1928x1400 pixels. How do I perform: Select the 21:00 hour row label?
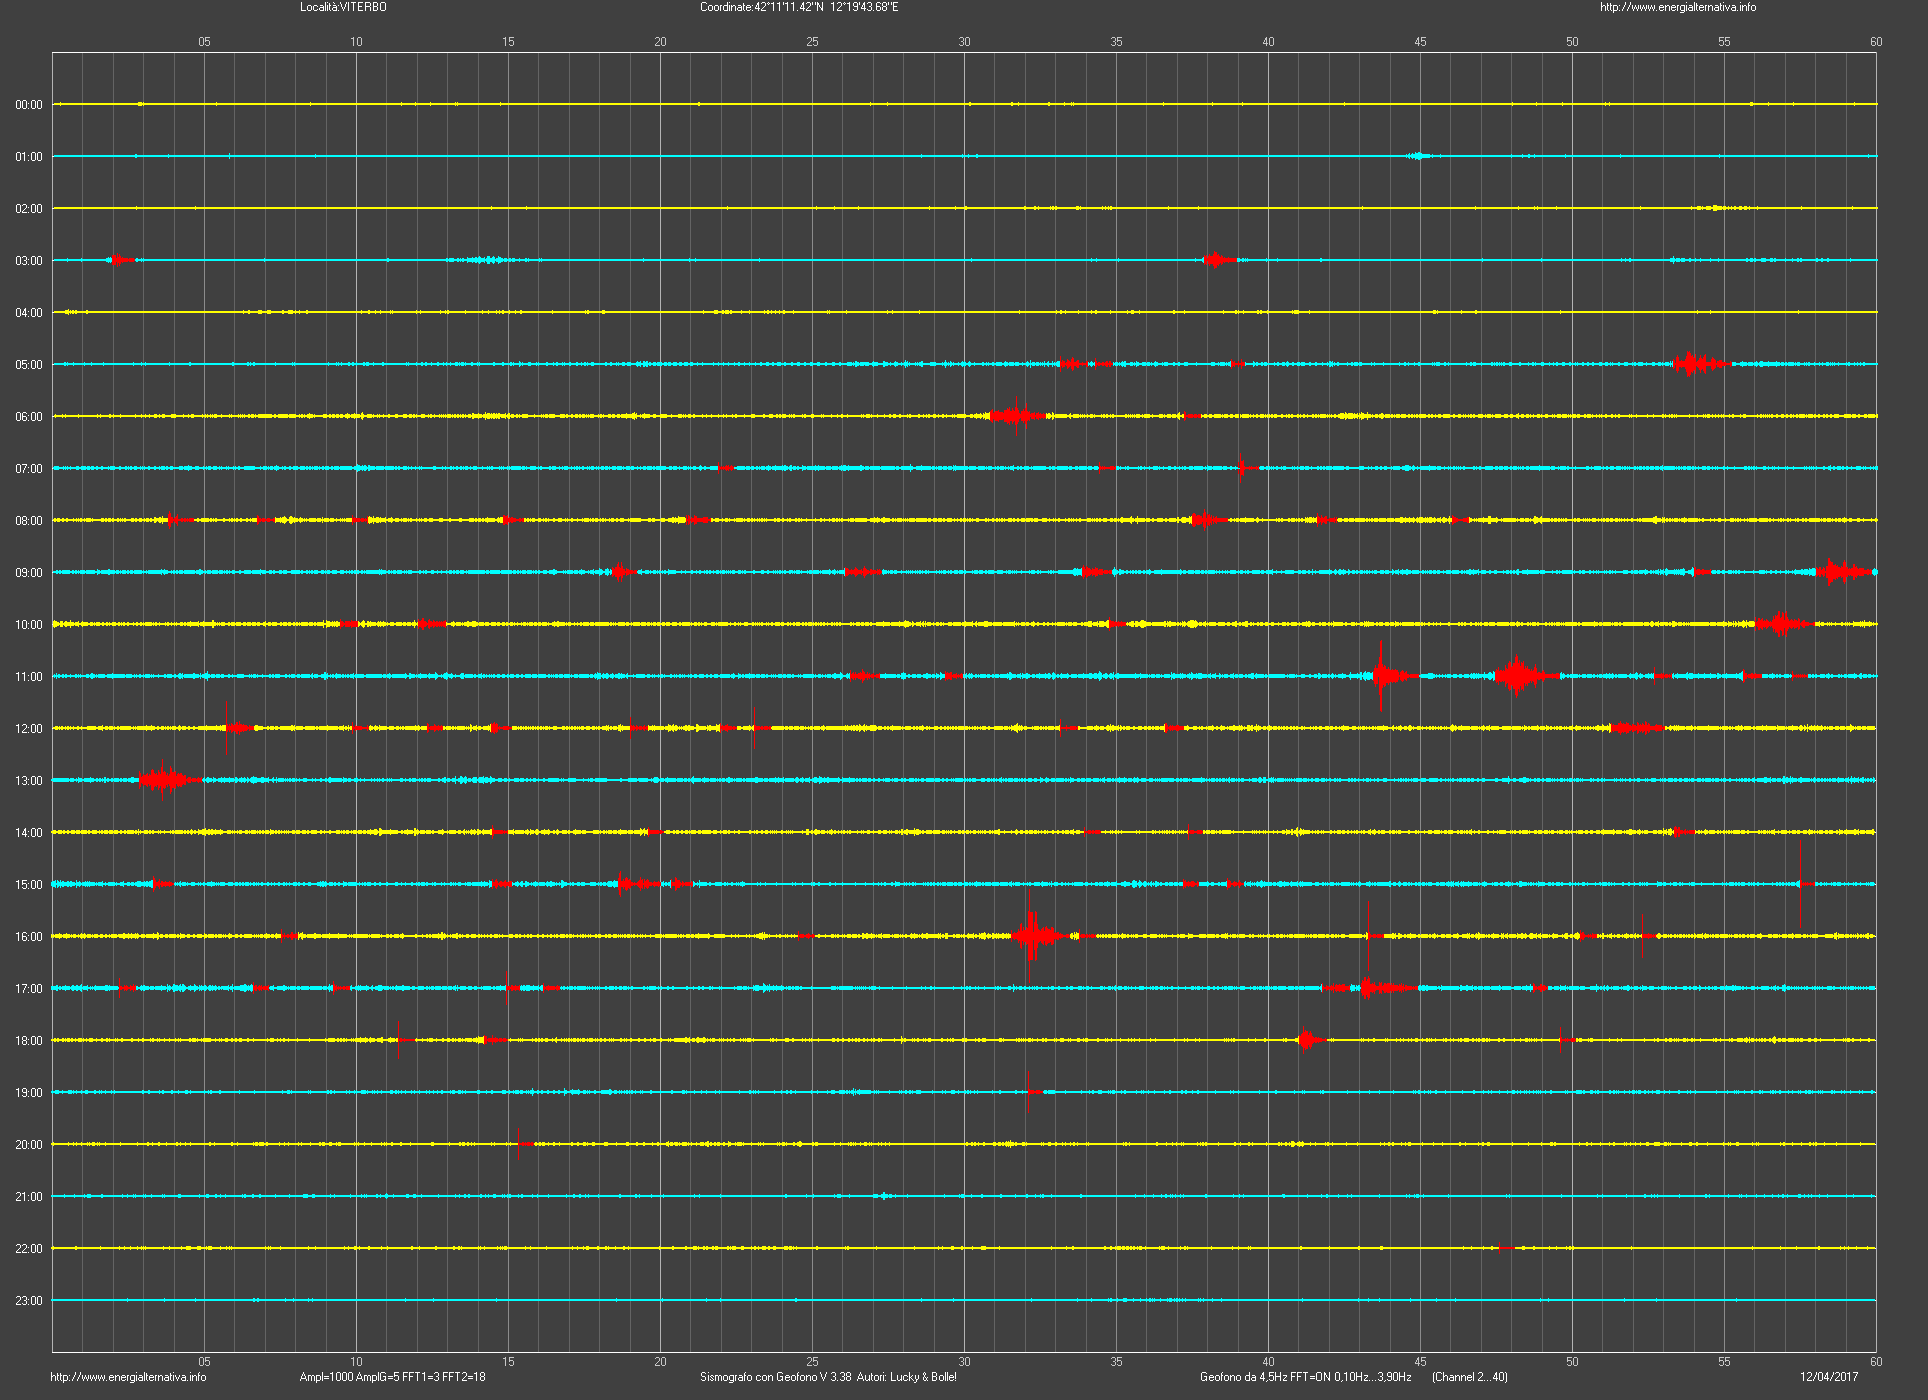point(29,1197)
